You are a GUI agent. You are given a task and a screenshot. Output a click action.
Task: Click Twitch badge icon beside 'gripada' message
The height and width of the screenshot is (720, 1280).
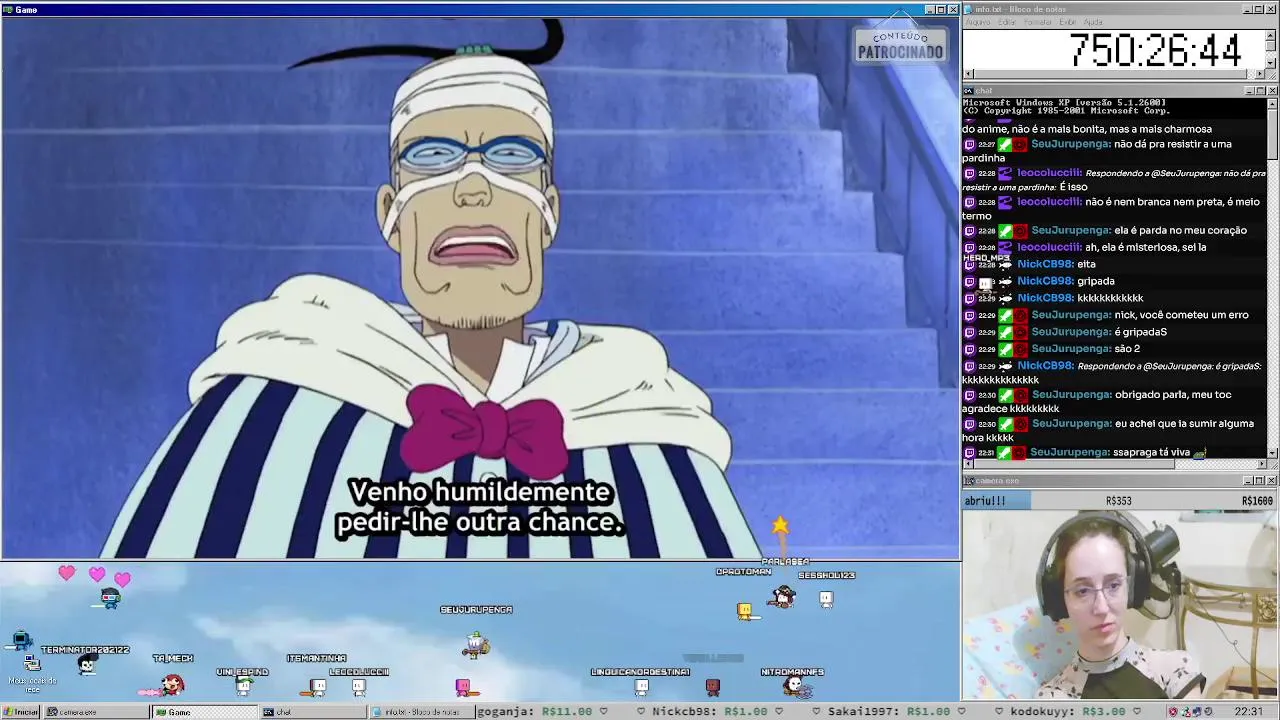point(969,282)
